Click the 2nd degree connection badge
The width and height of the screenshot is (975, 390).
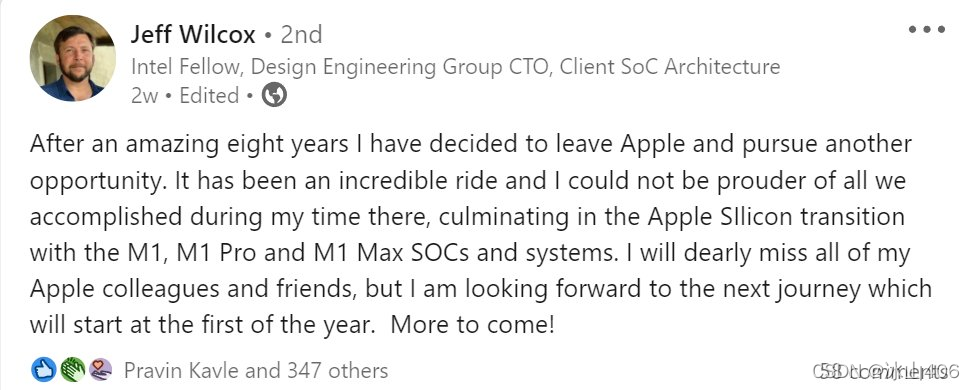302,35
